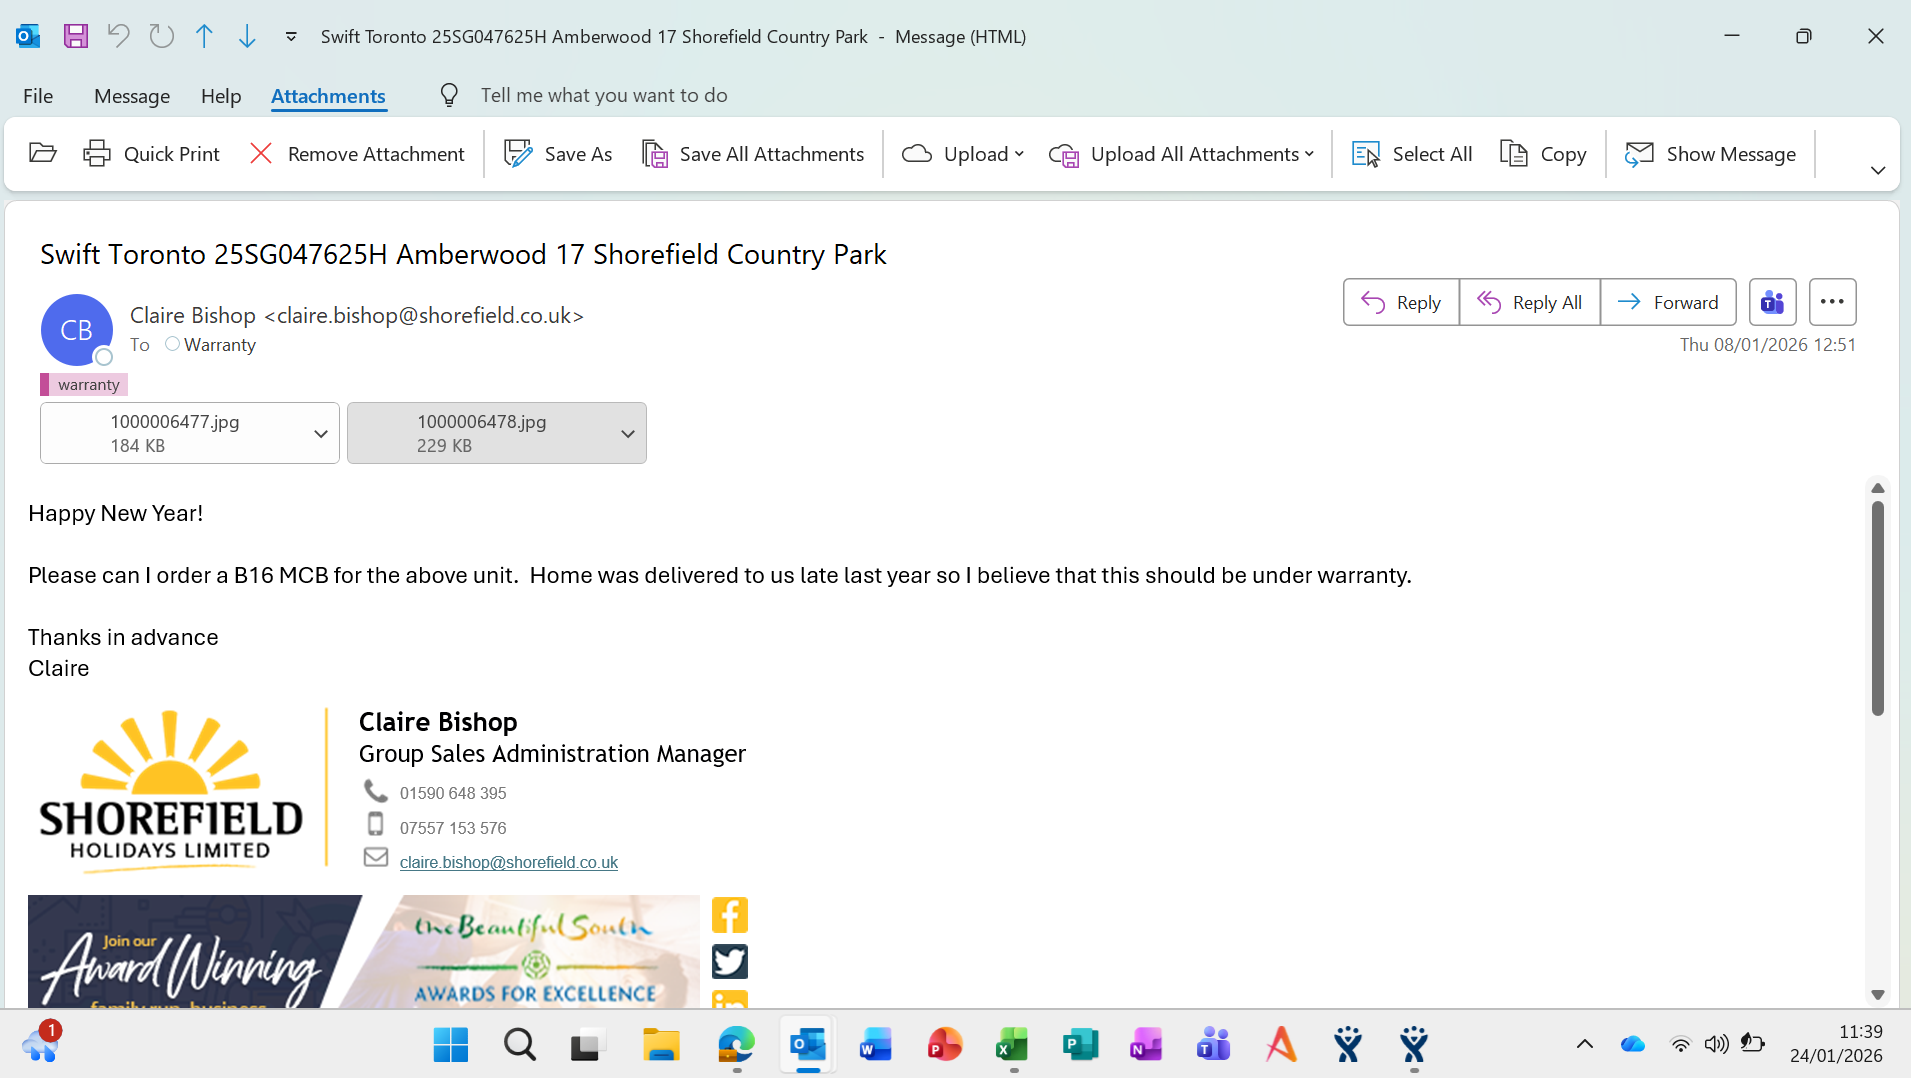Click Reply All button
Image resolution: width=1911 pixels, height=1078 pixels.
click(1530, 302)
